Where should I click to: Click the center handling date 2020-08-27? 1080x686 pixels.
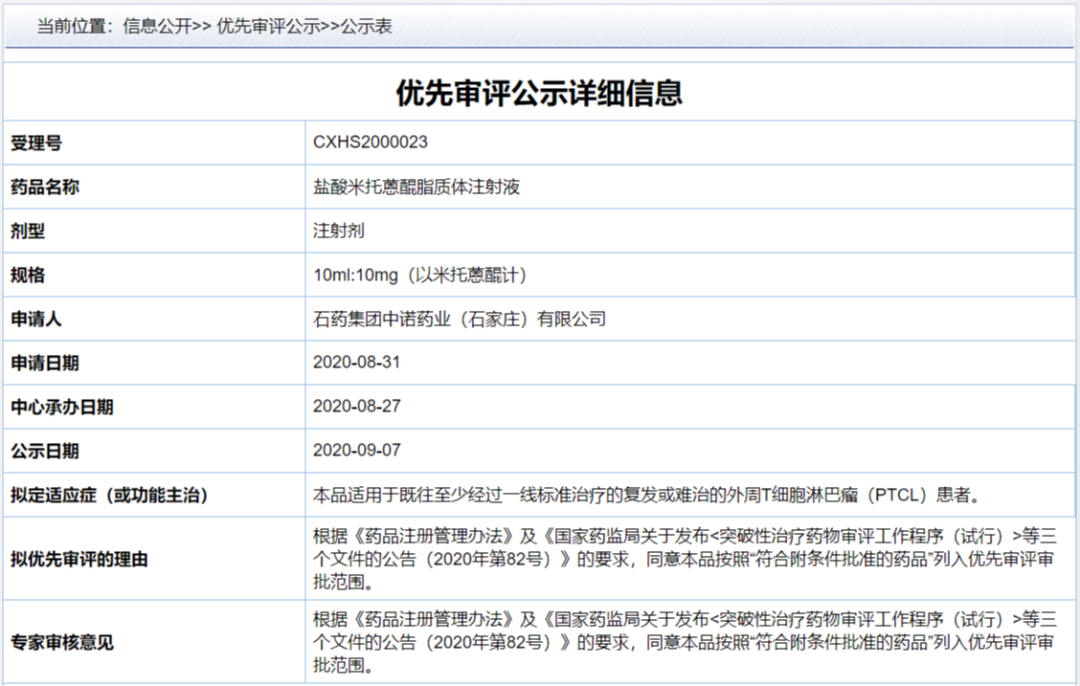pos(356,406)
